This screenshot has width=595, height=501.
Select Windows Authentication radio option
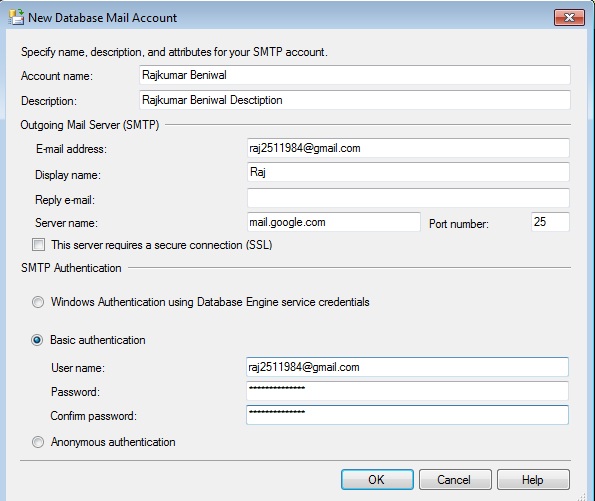click(38, 302)
